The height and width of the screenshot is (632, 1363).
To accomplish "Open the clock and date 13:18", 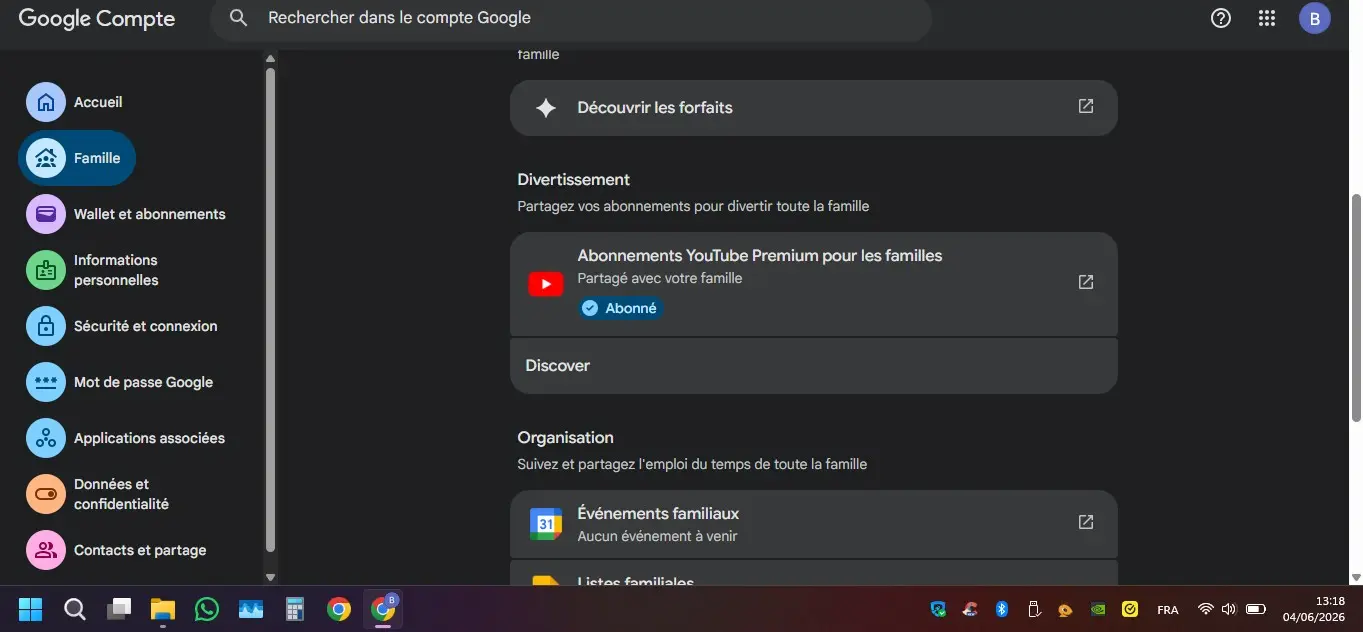I will [1314, 609].
